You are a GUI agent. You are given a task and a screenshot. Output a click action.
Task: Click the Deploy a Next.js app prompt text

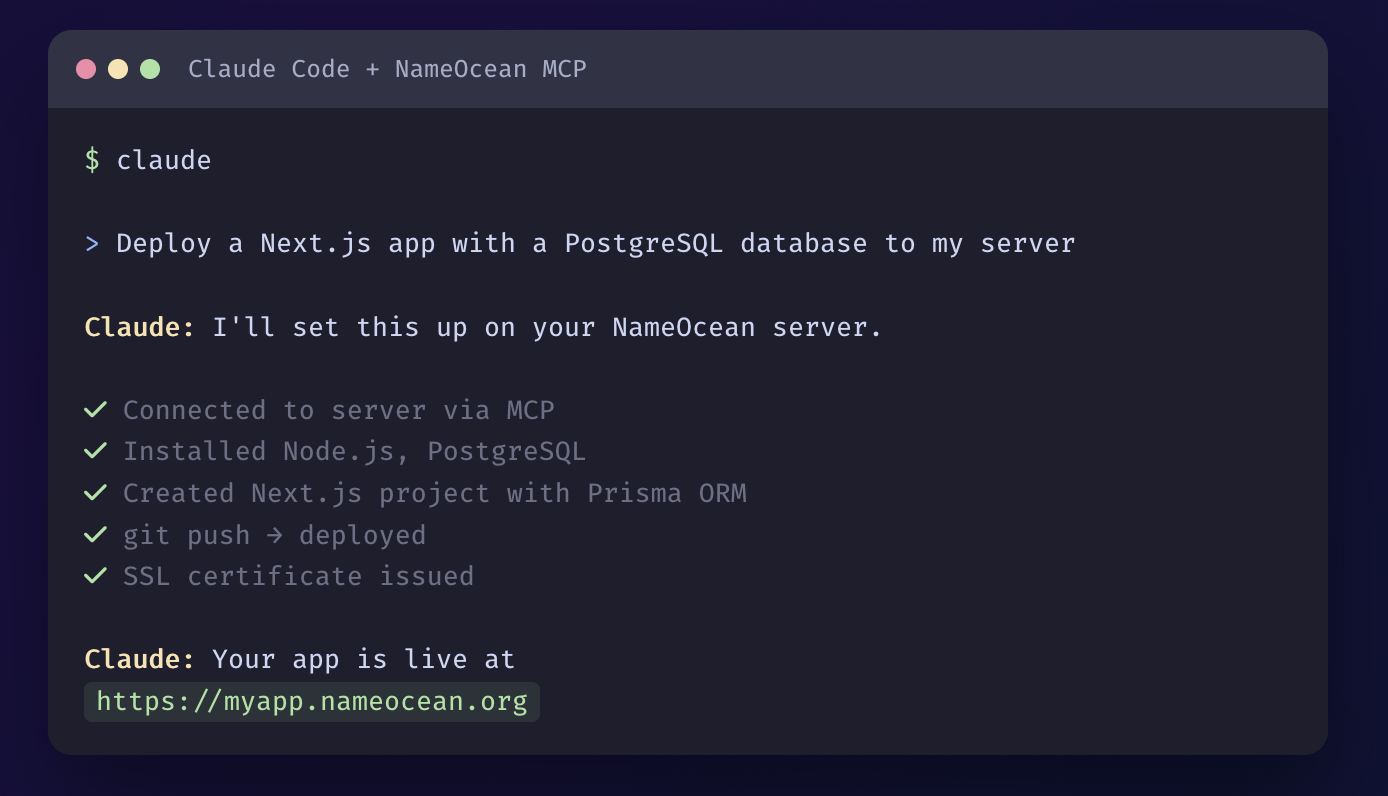pos(595,243)
